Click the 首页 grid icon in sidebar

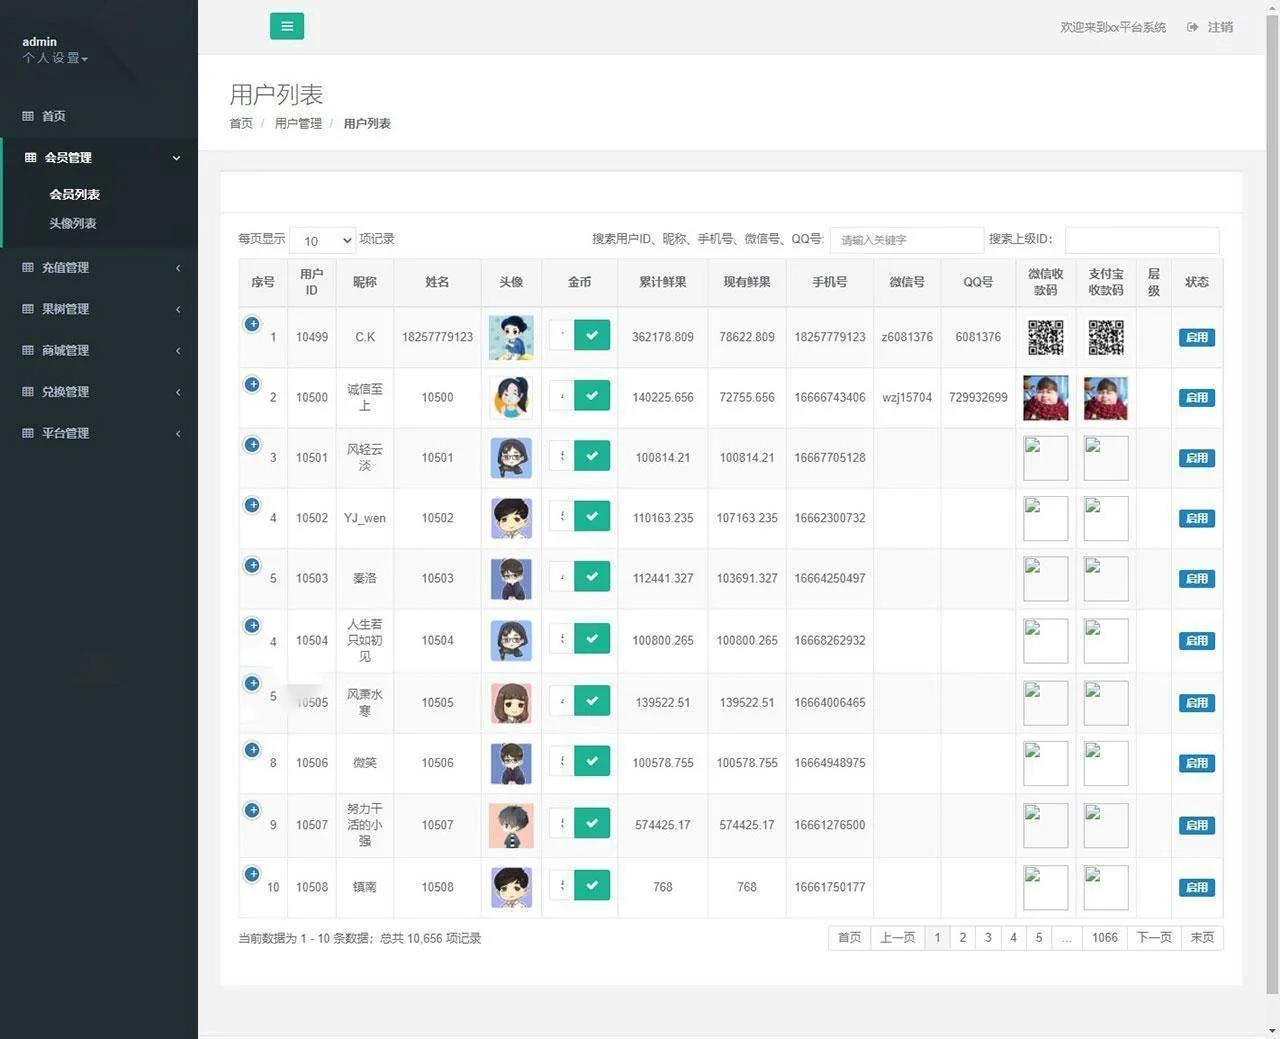(28, 116)
